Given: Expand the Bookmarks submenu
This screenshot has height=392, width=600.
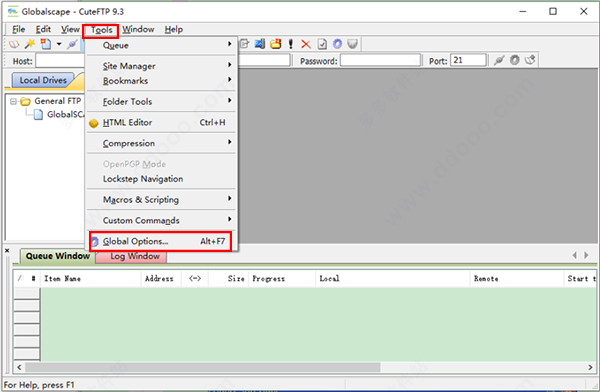Looking at the screenshot, I should pyautogui.click(x=161, y=81).
